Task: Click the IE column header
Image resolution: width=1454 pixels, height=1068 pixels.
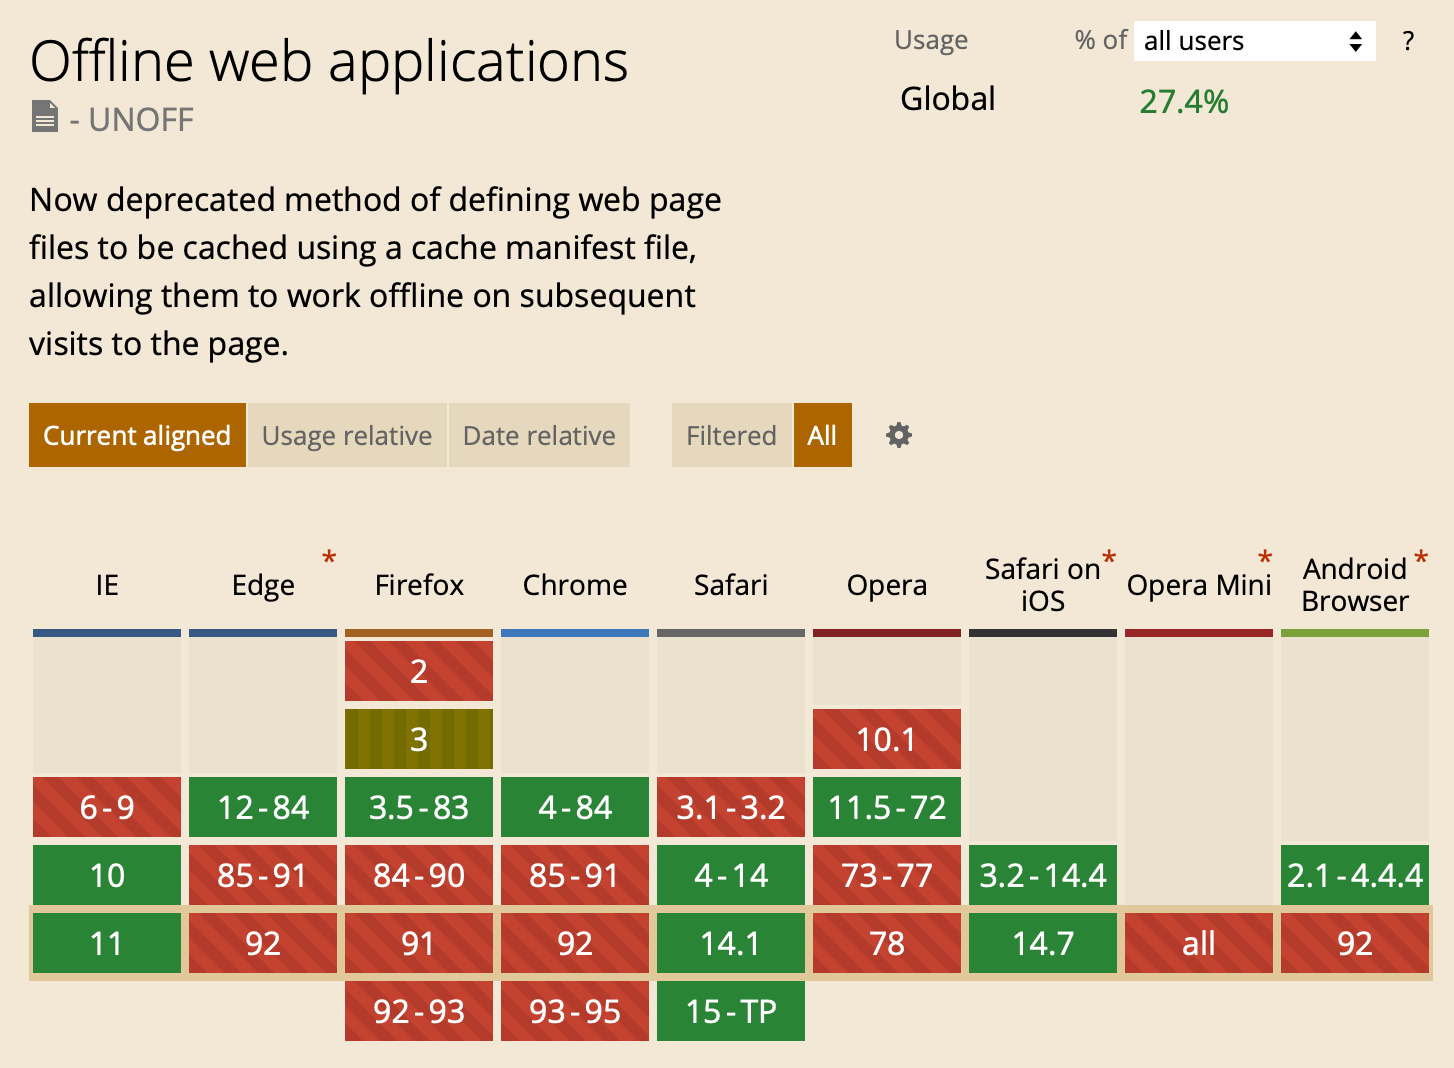Action: click(107, 585)
